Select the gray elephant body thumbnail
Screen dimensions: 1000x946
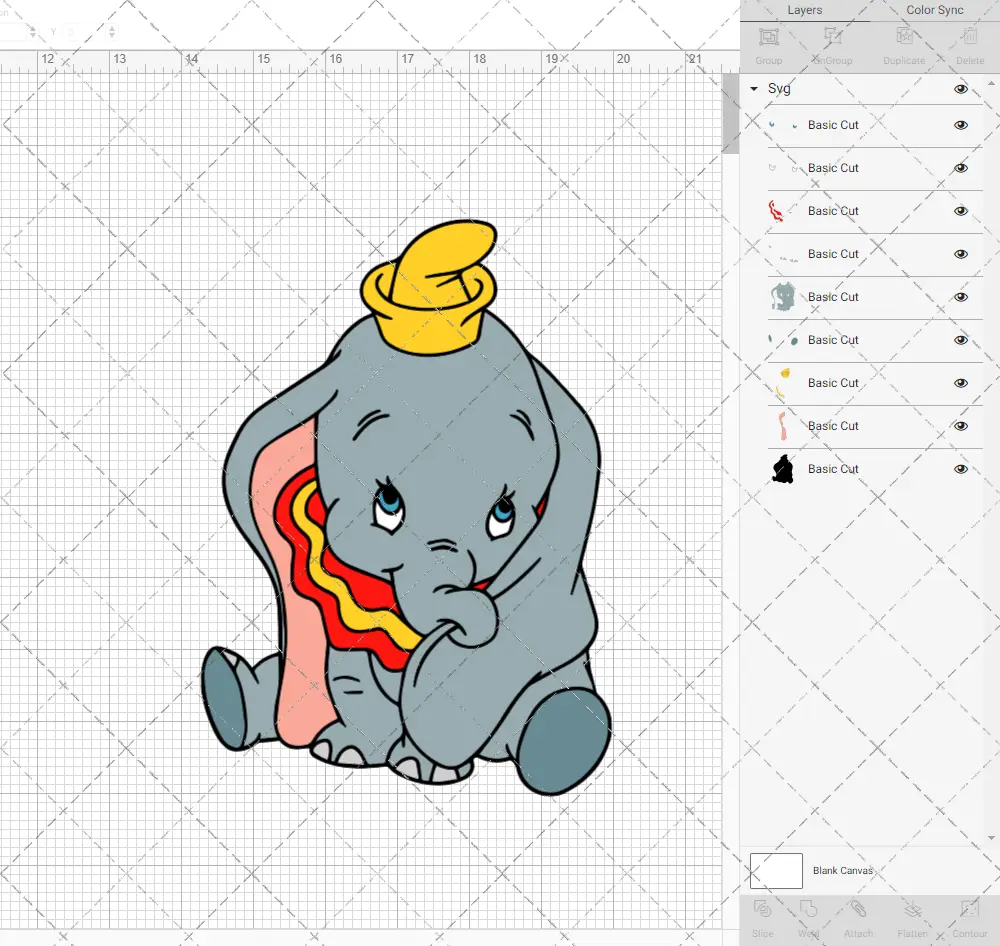click(783, 297)
